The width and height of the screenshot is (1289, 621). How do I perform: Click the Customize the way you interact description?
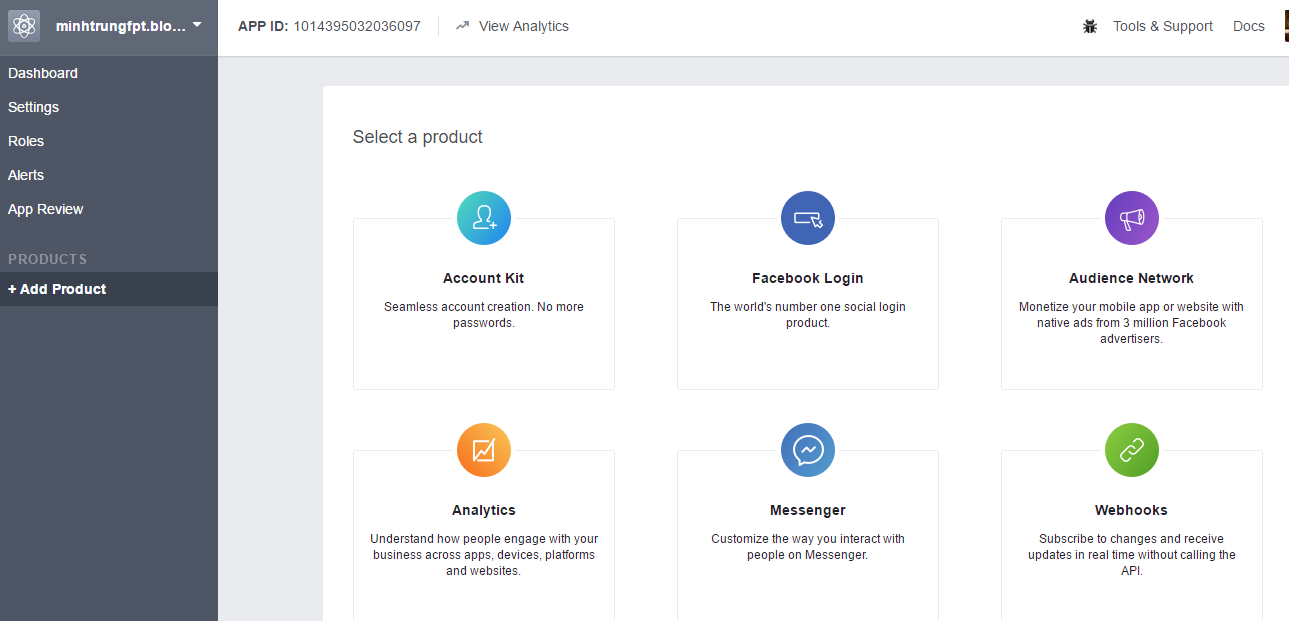[808, 547]
